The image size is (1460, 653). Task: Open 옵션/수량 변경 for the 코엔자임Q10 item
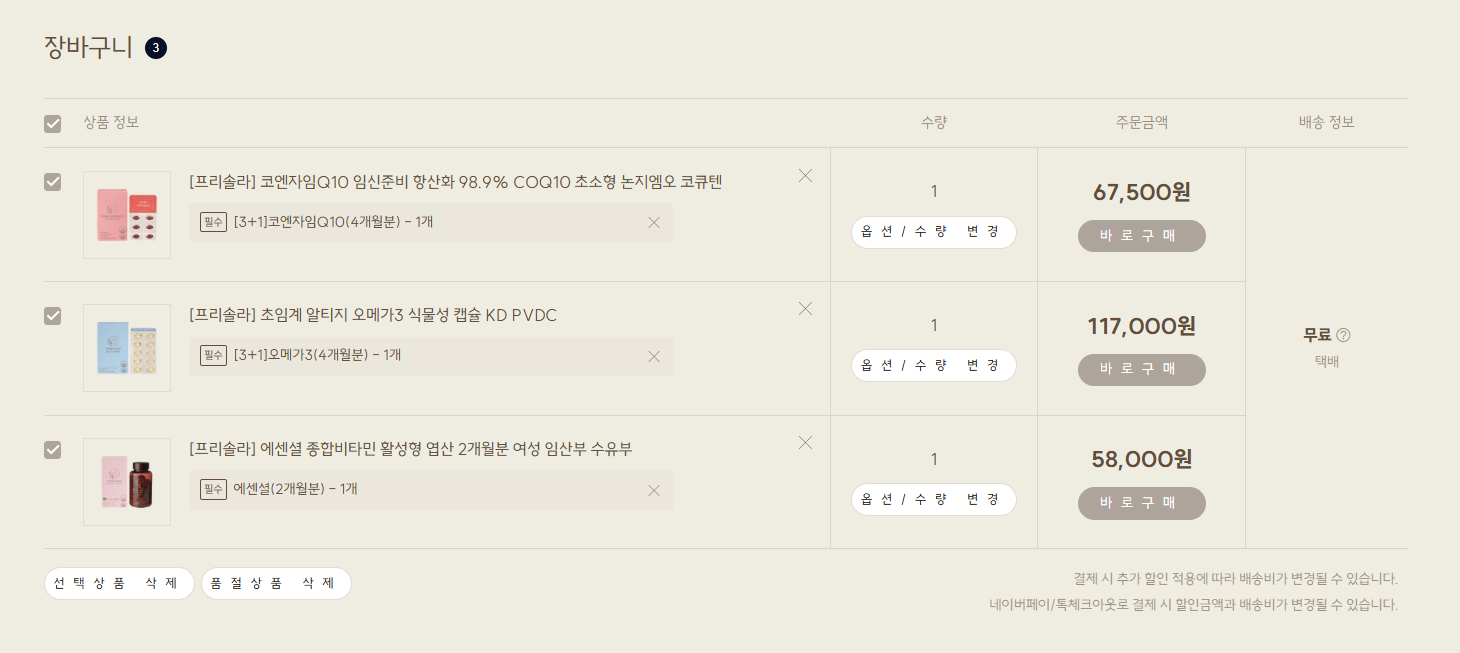934,232
